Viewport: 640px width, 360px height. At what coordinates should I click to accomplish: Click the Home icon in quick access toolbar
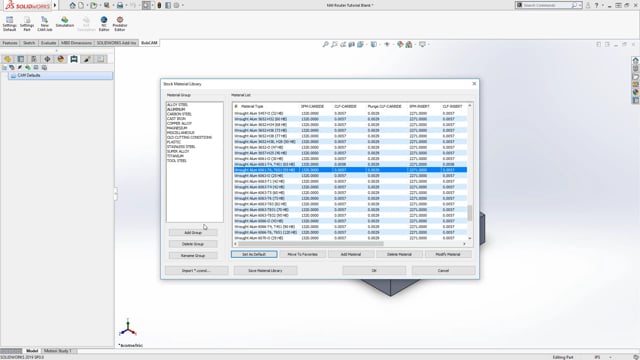(x=72, y=5)
